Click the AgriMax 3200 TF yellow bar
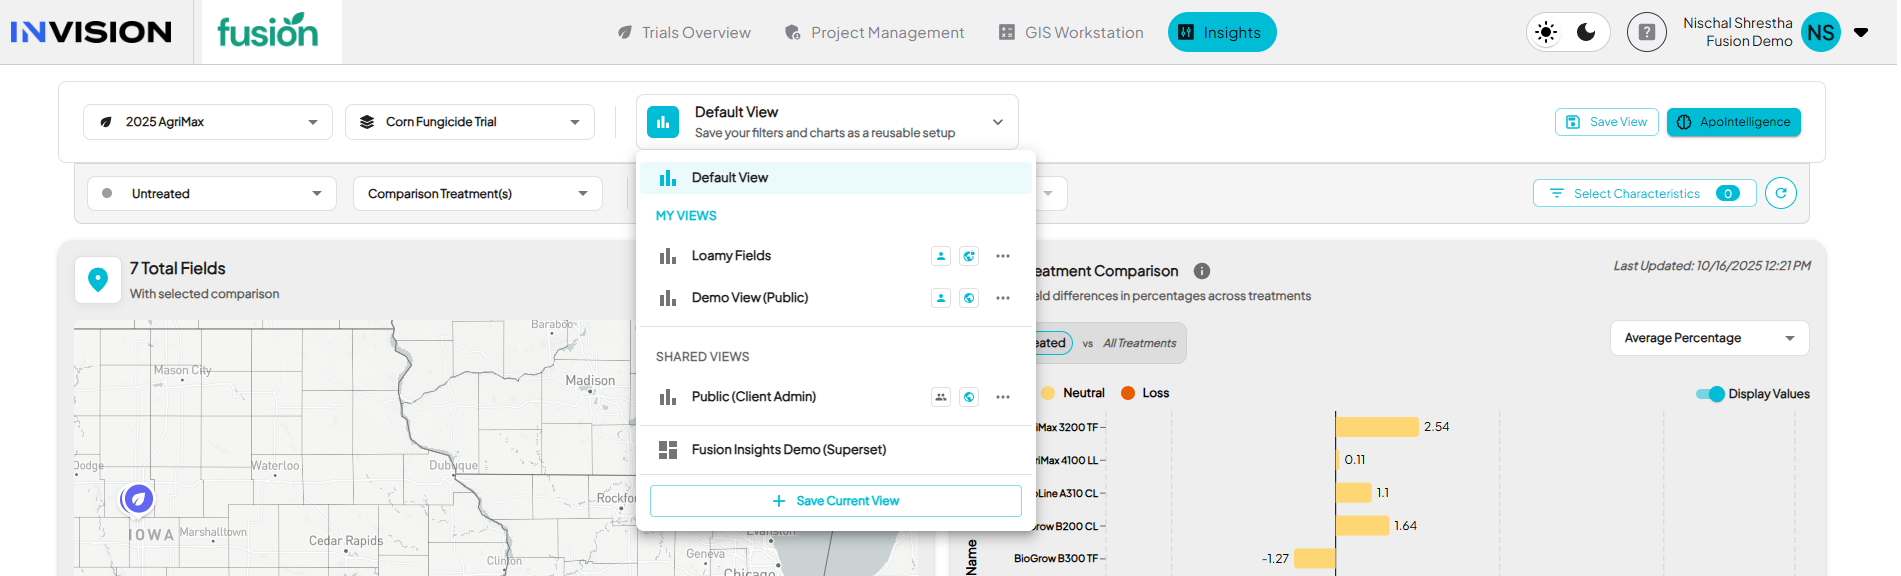The image size is (1901, 576). [1377, 427]
